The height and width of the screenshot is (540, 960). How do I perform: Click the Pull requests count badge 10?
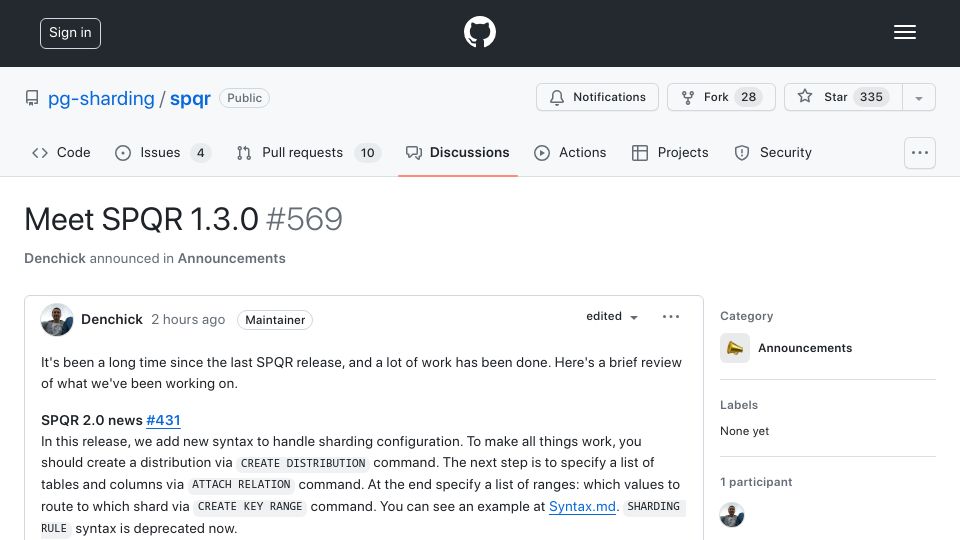click(367, 153)
